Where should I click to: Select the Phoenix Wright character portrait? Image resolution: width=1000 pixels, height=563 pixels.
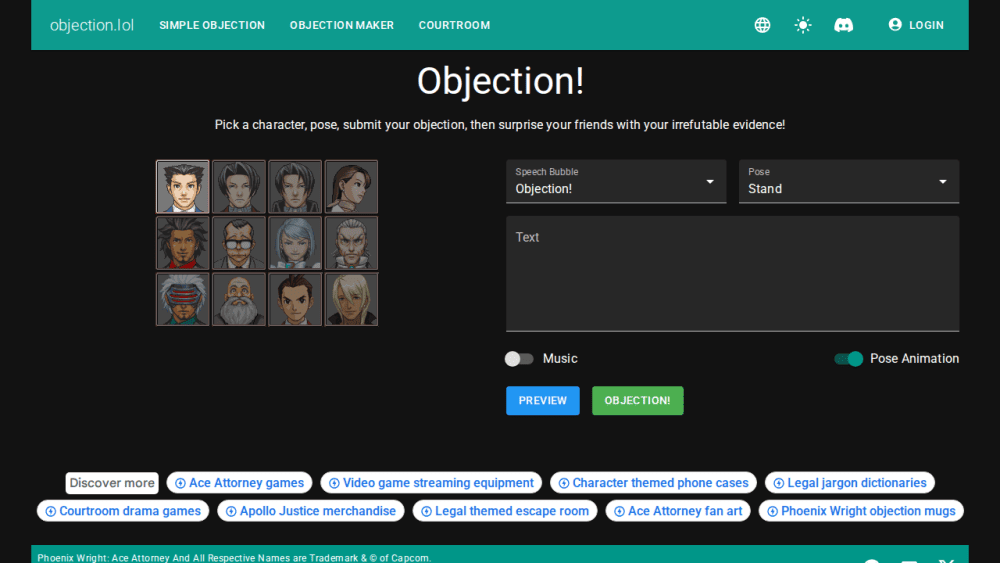[x=182, y=187]
